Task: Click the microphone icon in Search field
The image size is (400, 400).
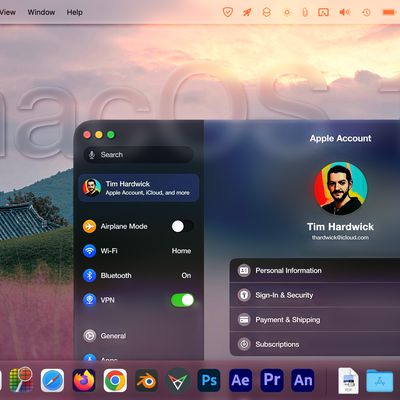Action: click(92, 155)
